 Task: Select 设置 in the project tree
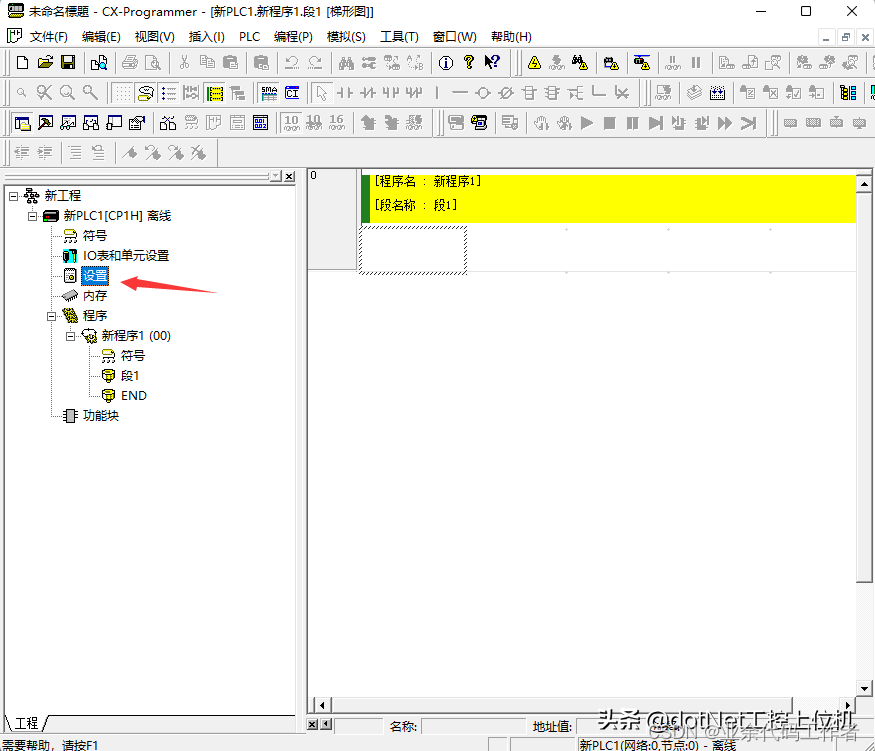pyautogui.click(x=95, y=276)
